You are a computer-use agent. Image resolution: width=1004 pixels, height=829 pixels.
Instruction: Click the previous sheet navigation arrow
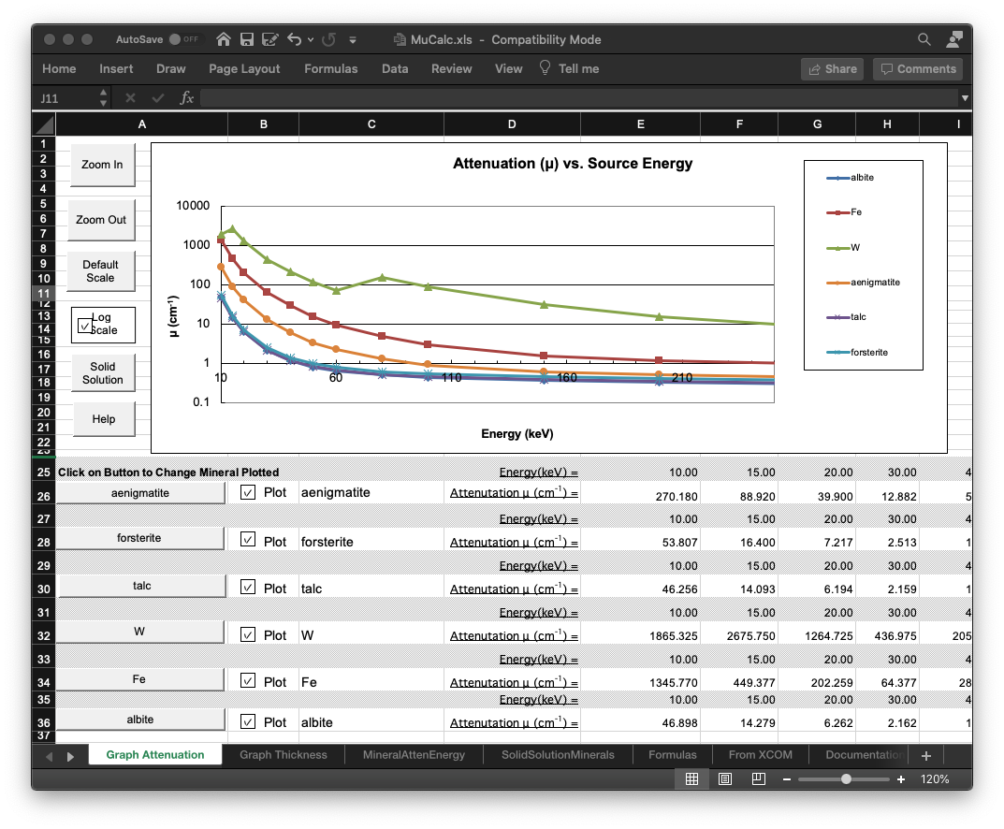pos(49,757)
